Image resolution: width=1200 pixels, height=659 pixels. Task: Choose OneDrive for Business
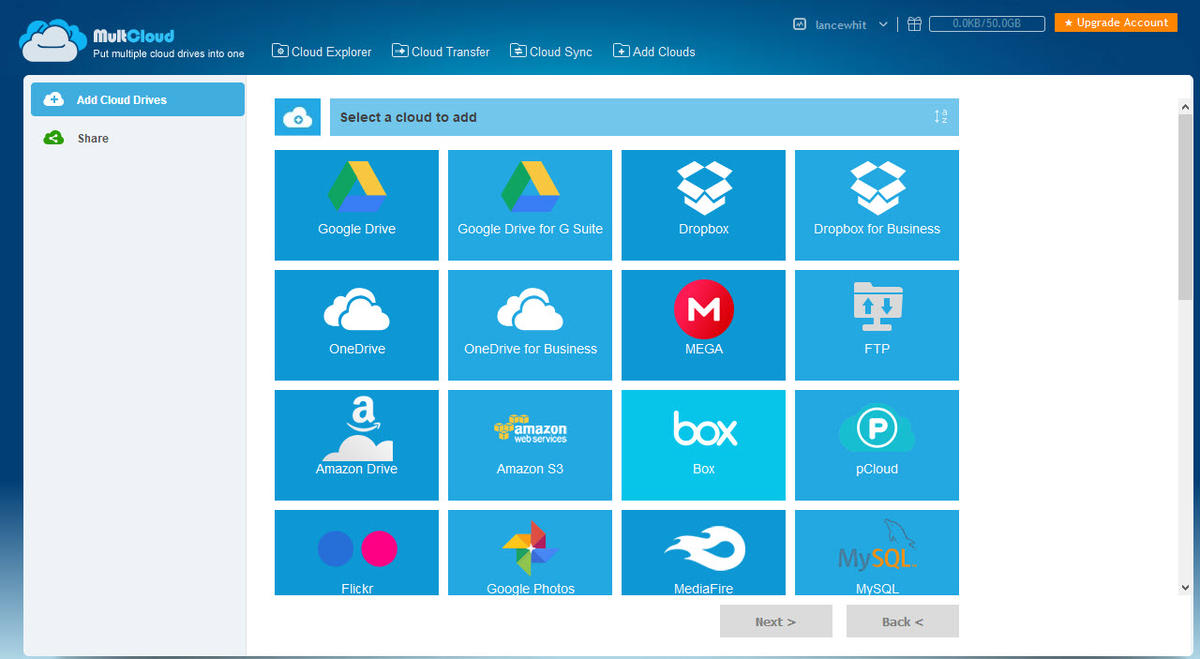coord(529,325)
